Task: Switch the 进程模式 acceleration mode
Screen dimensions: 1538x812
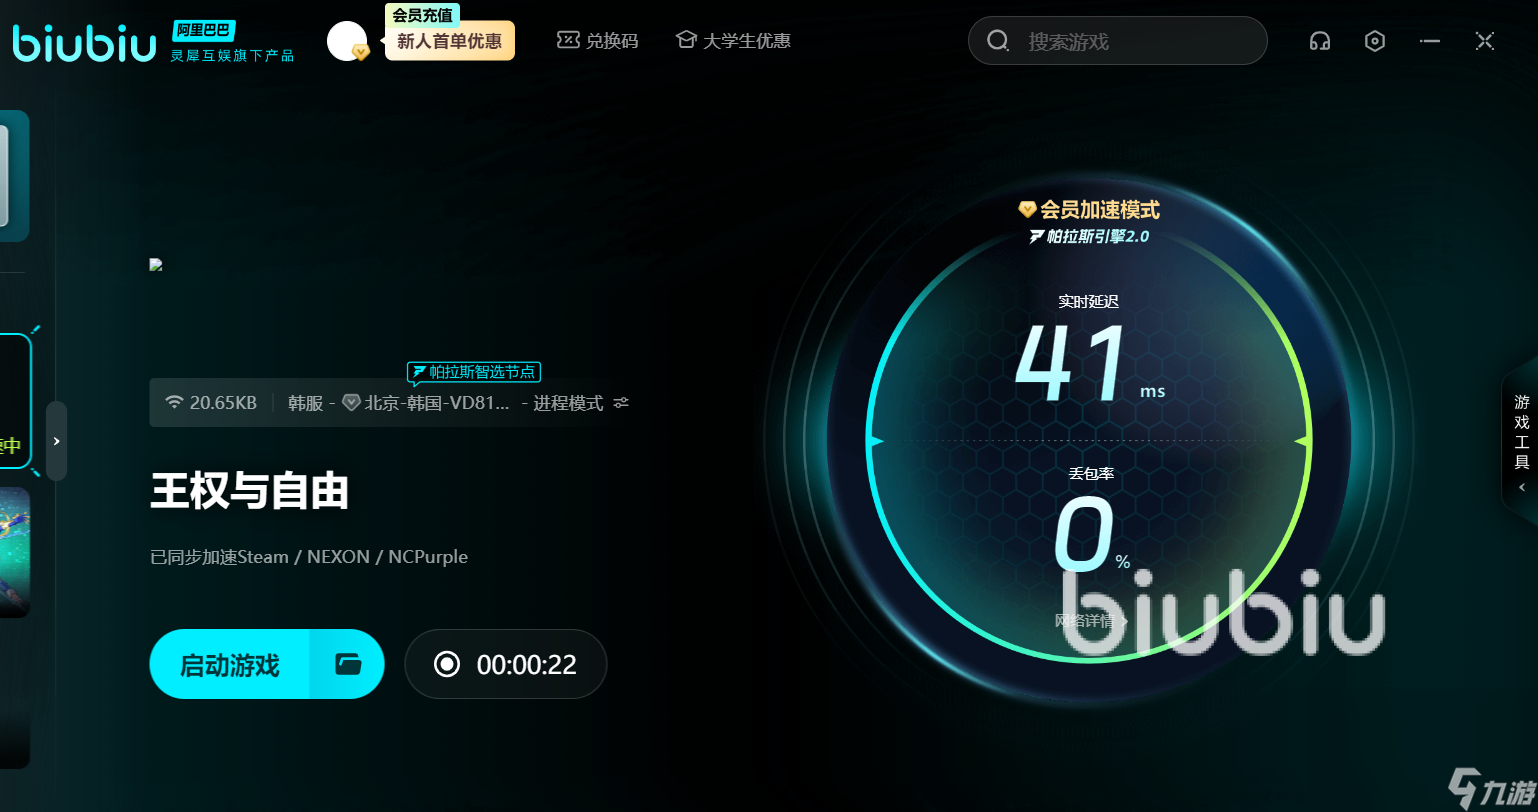Action: 568,403
